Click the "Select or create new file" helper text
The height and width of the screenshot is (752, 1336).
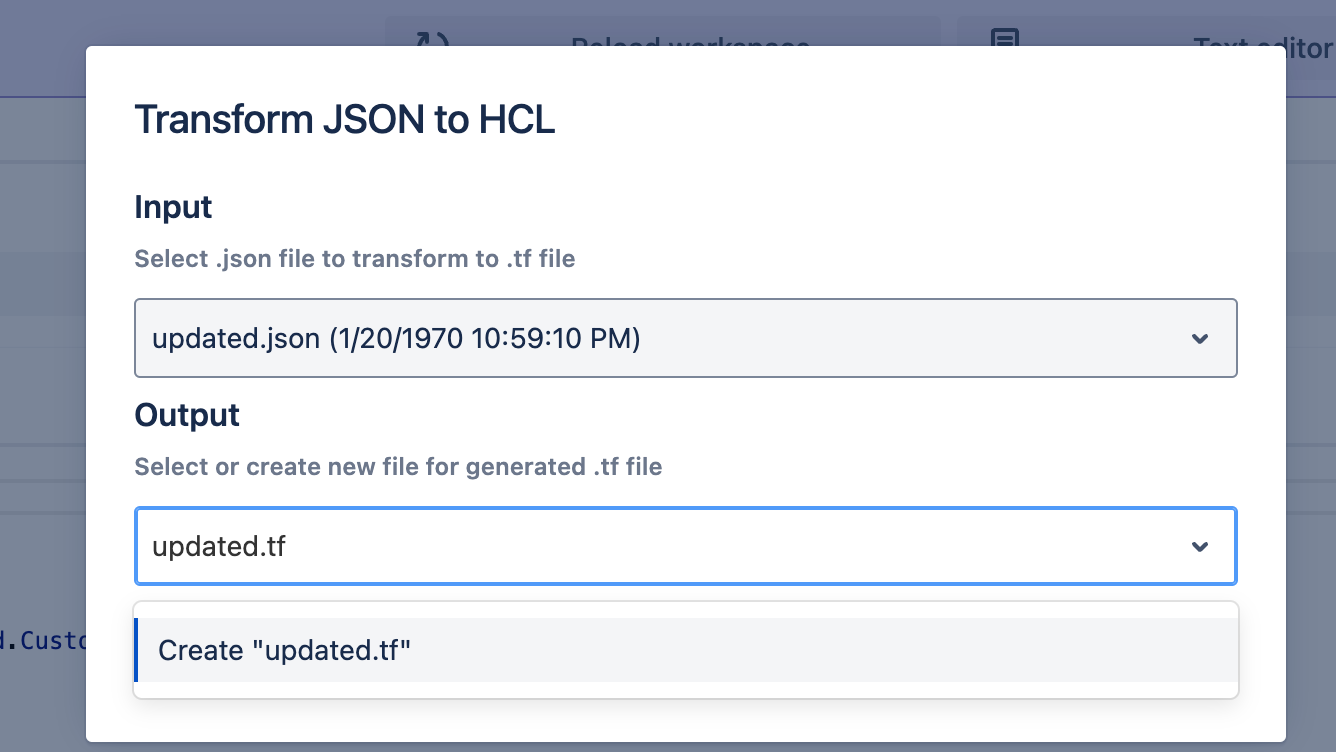(x=398, y=467)
